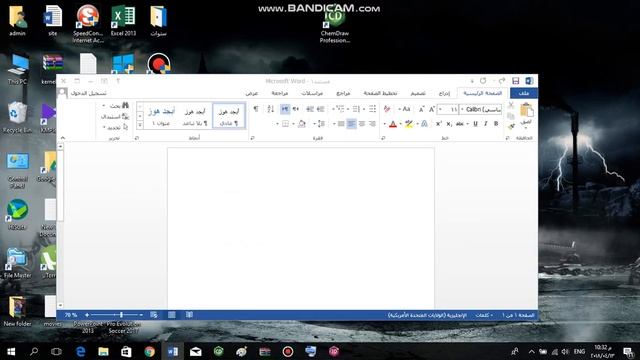
Task: Open the ملف (File) tab
Action: (x=524, y=93)
